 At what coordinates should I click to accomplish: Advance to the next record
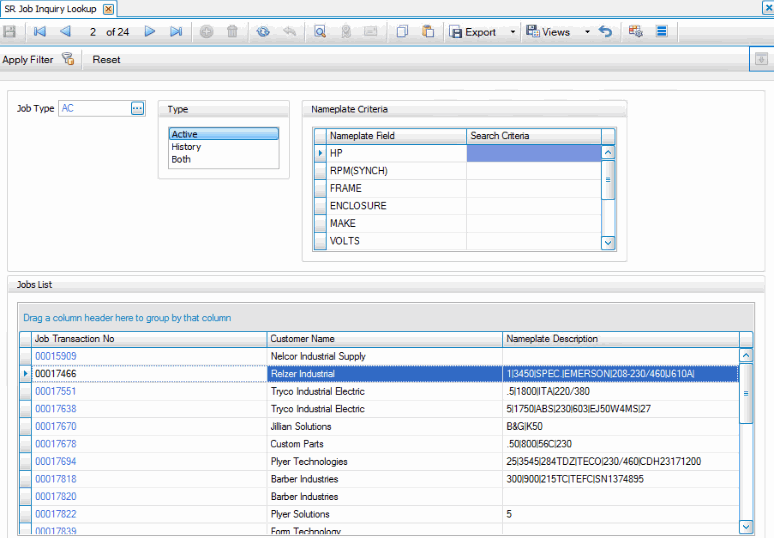coord(150,32)
